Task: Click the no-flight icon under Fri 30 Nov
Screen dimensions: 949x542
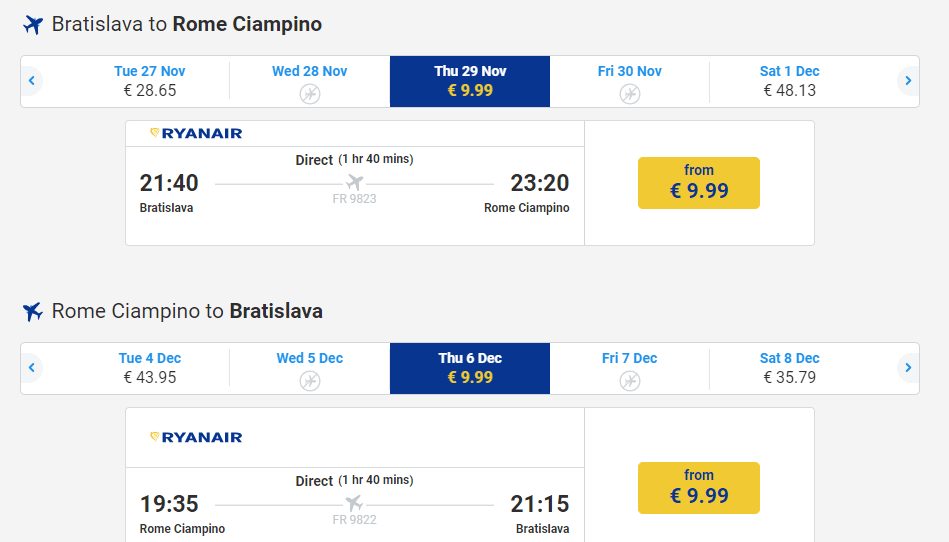Action: point(629,94)
